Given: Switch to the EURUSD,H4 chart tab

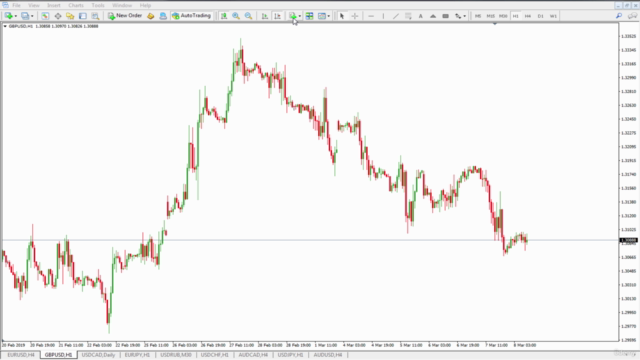Looking at the screenshot, I should coord(20,355).
